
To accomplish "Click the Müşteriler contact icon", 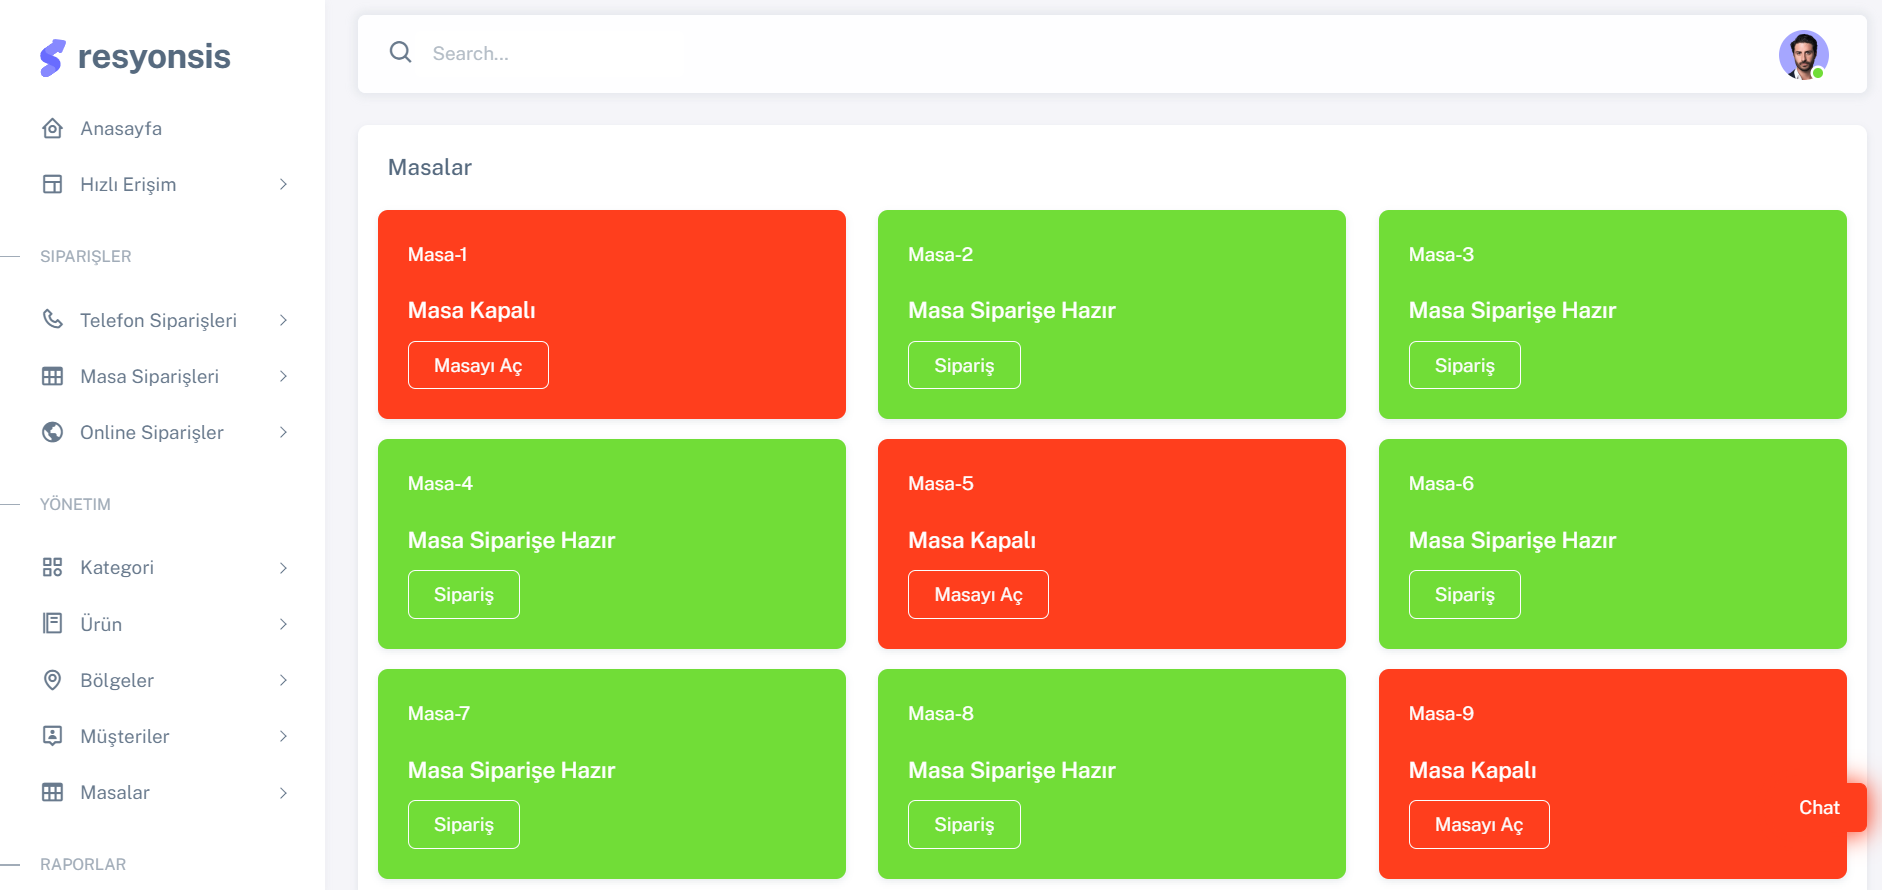I will (x=53, y=736).
